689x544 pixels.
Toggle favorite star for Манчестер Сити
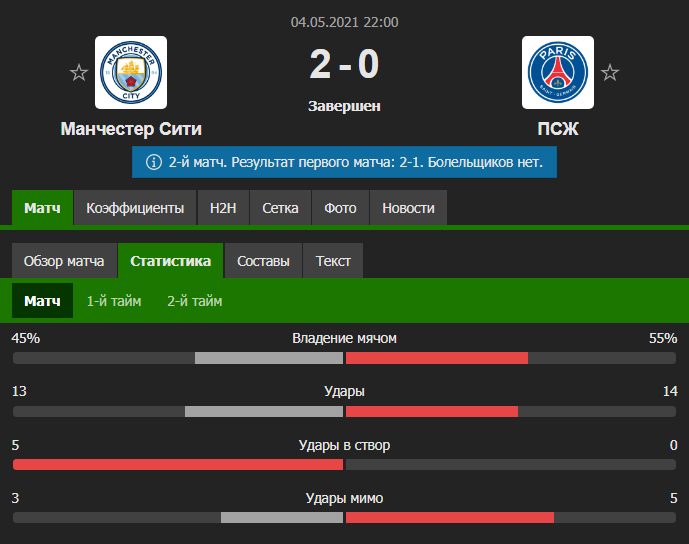point(78,73)
